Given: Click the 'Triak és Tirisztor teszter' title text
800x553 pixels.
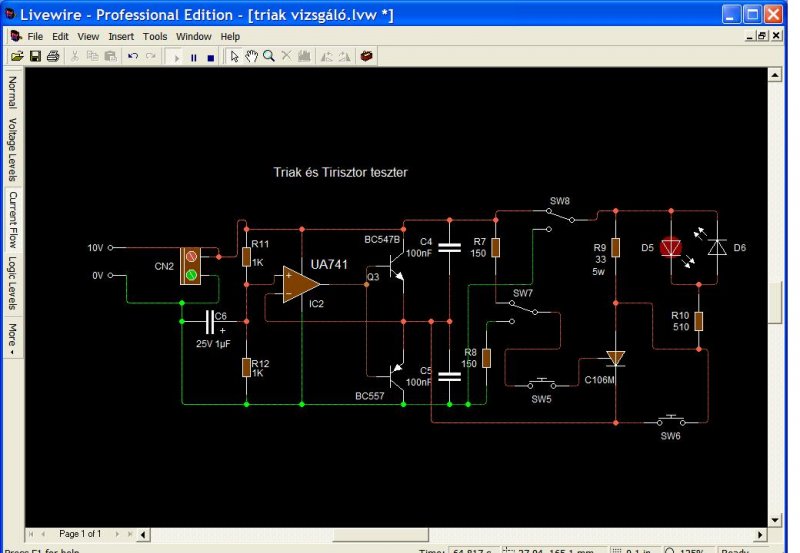Looking at the screenshot, I should (340, 172).
